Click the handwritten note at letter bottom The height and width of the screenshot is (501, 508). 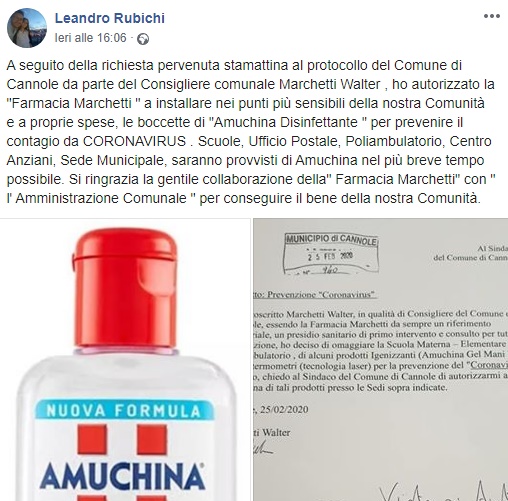click(x=443, y=492)
